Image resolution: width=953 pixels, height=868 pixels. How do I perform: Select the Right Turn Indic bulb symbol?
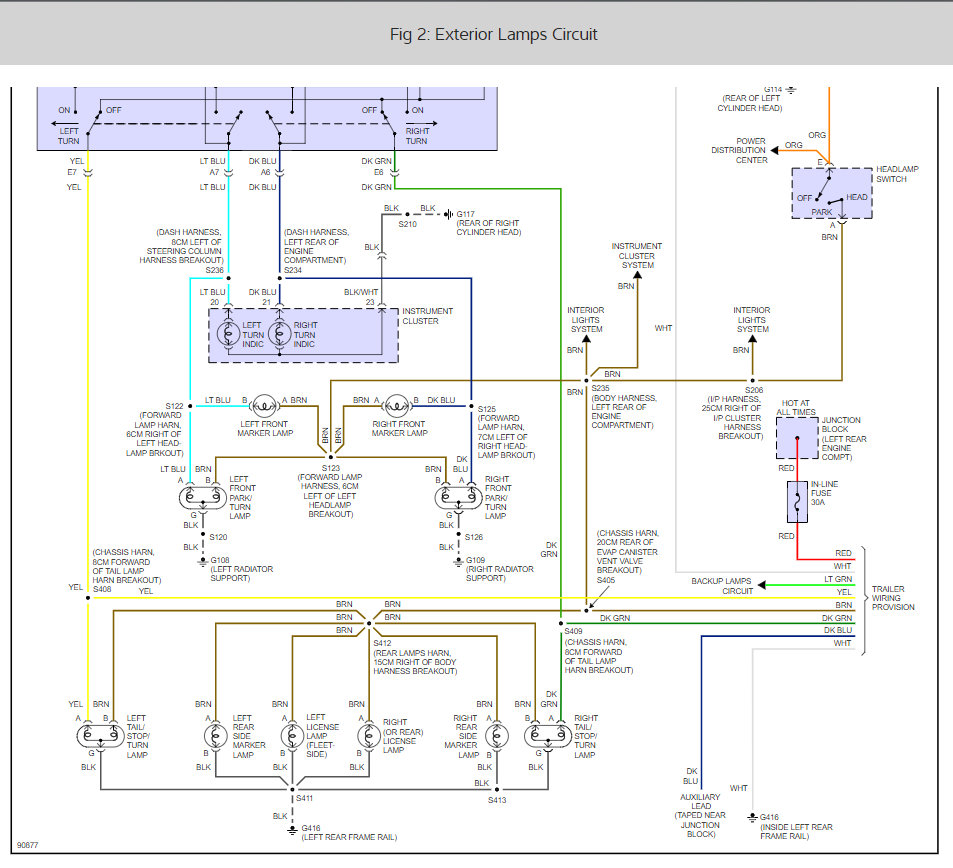click(280, 334)
